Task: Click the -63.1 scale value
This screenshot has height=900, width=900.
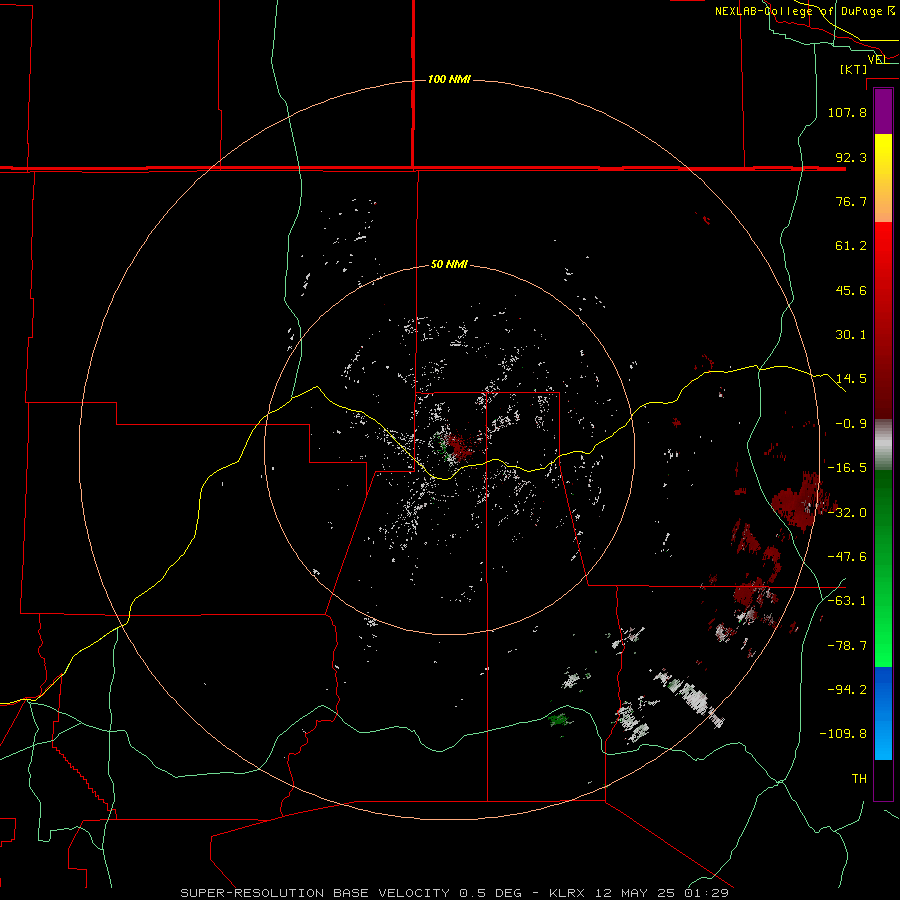Action: coord(847,601)
